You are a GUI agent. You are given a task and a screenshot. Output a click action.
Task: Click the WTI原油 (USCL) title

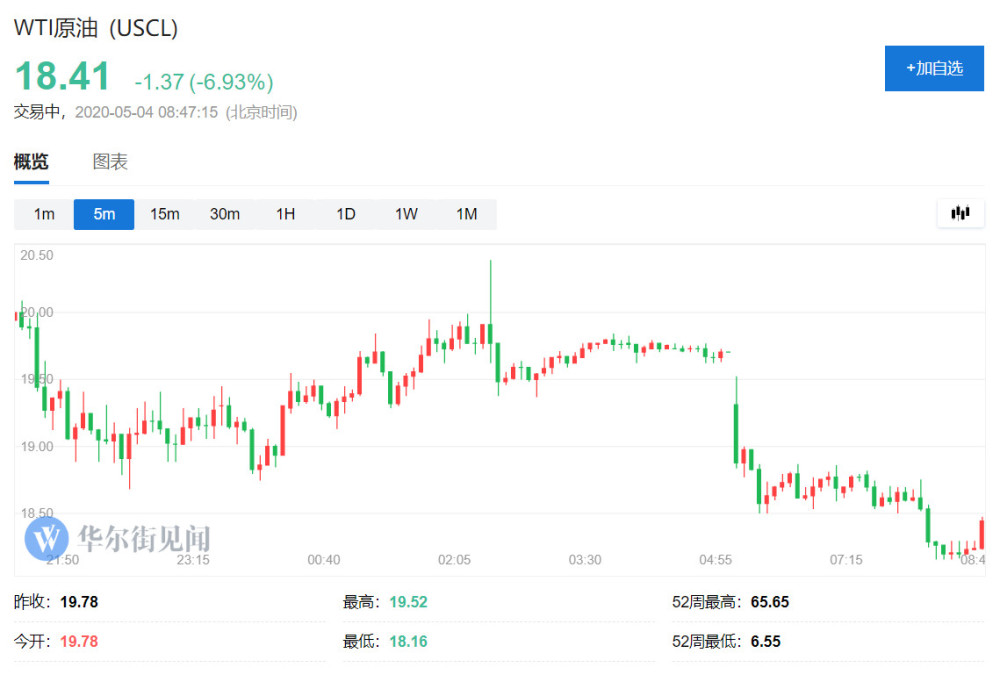point(96,28)
